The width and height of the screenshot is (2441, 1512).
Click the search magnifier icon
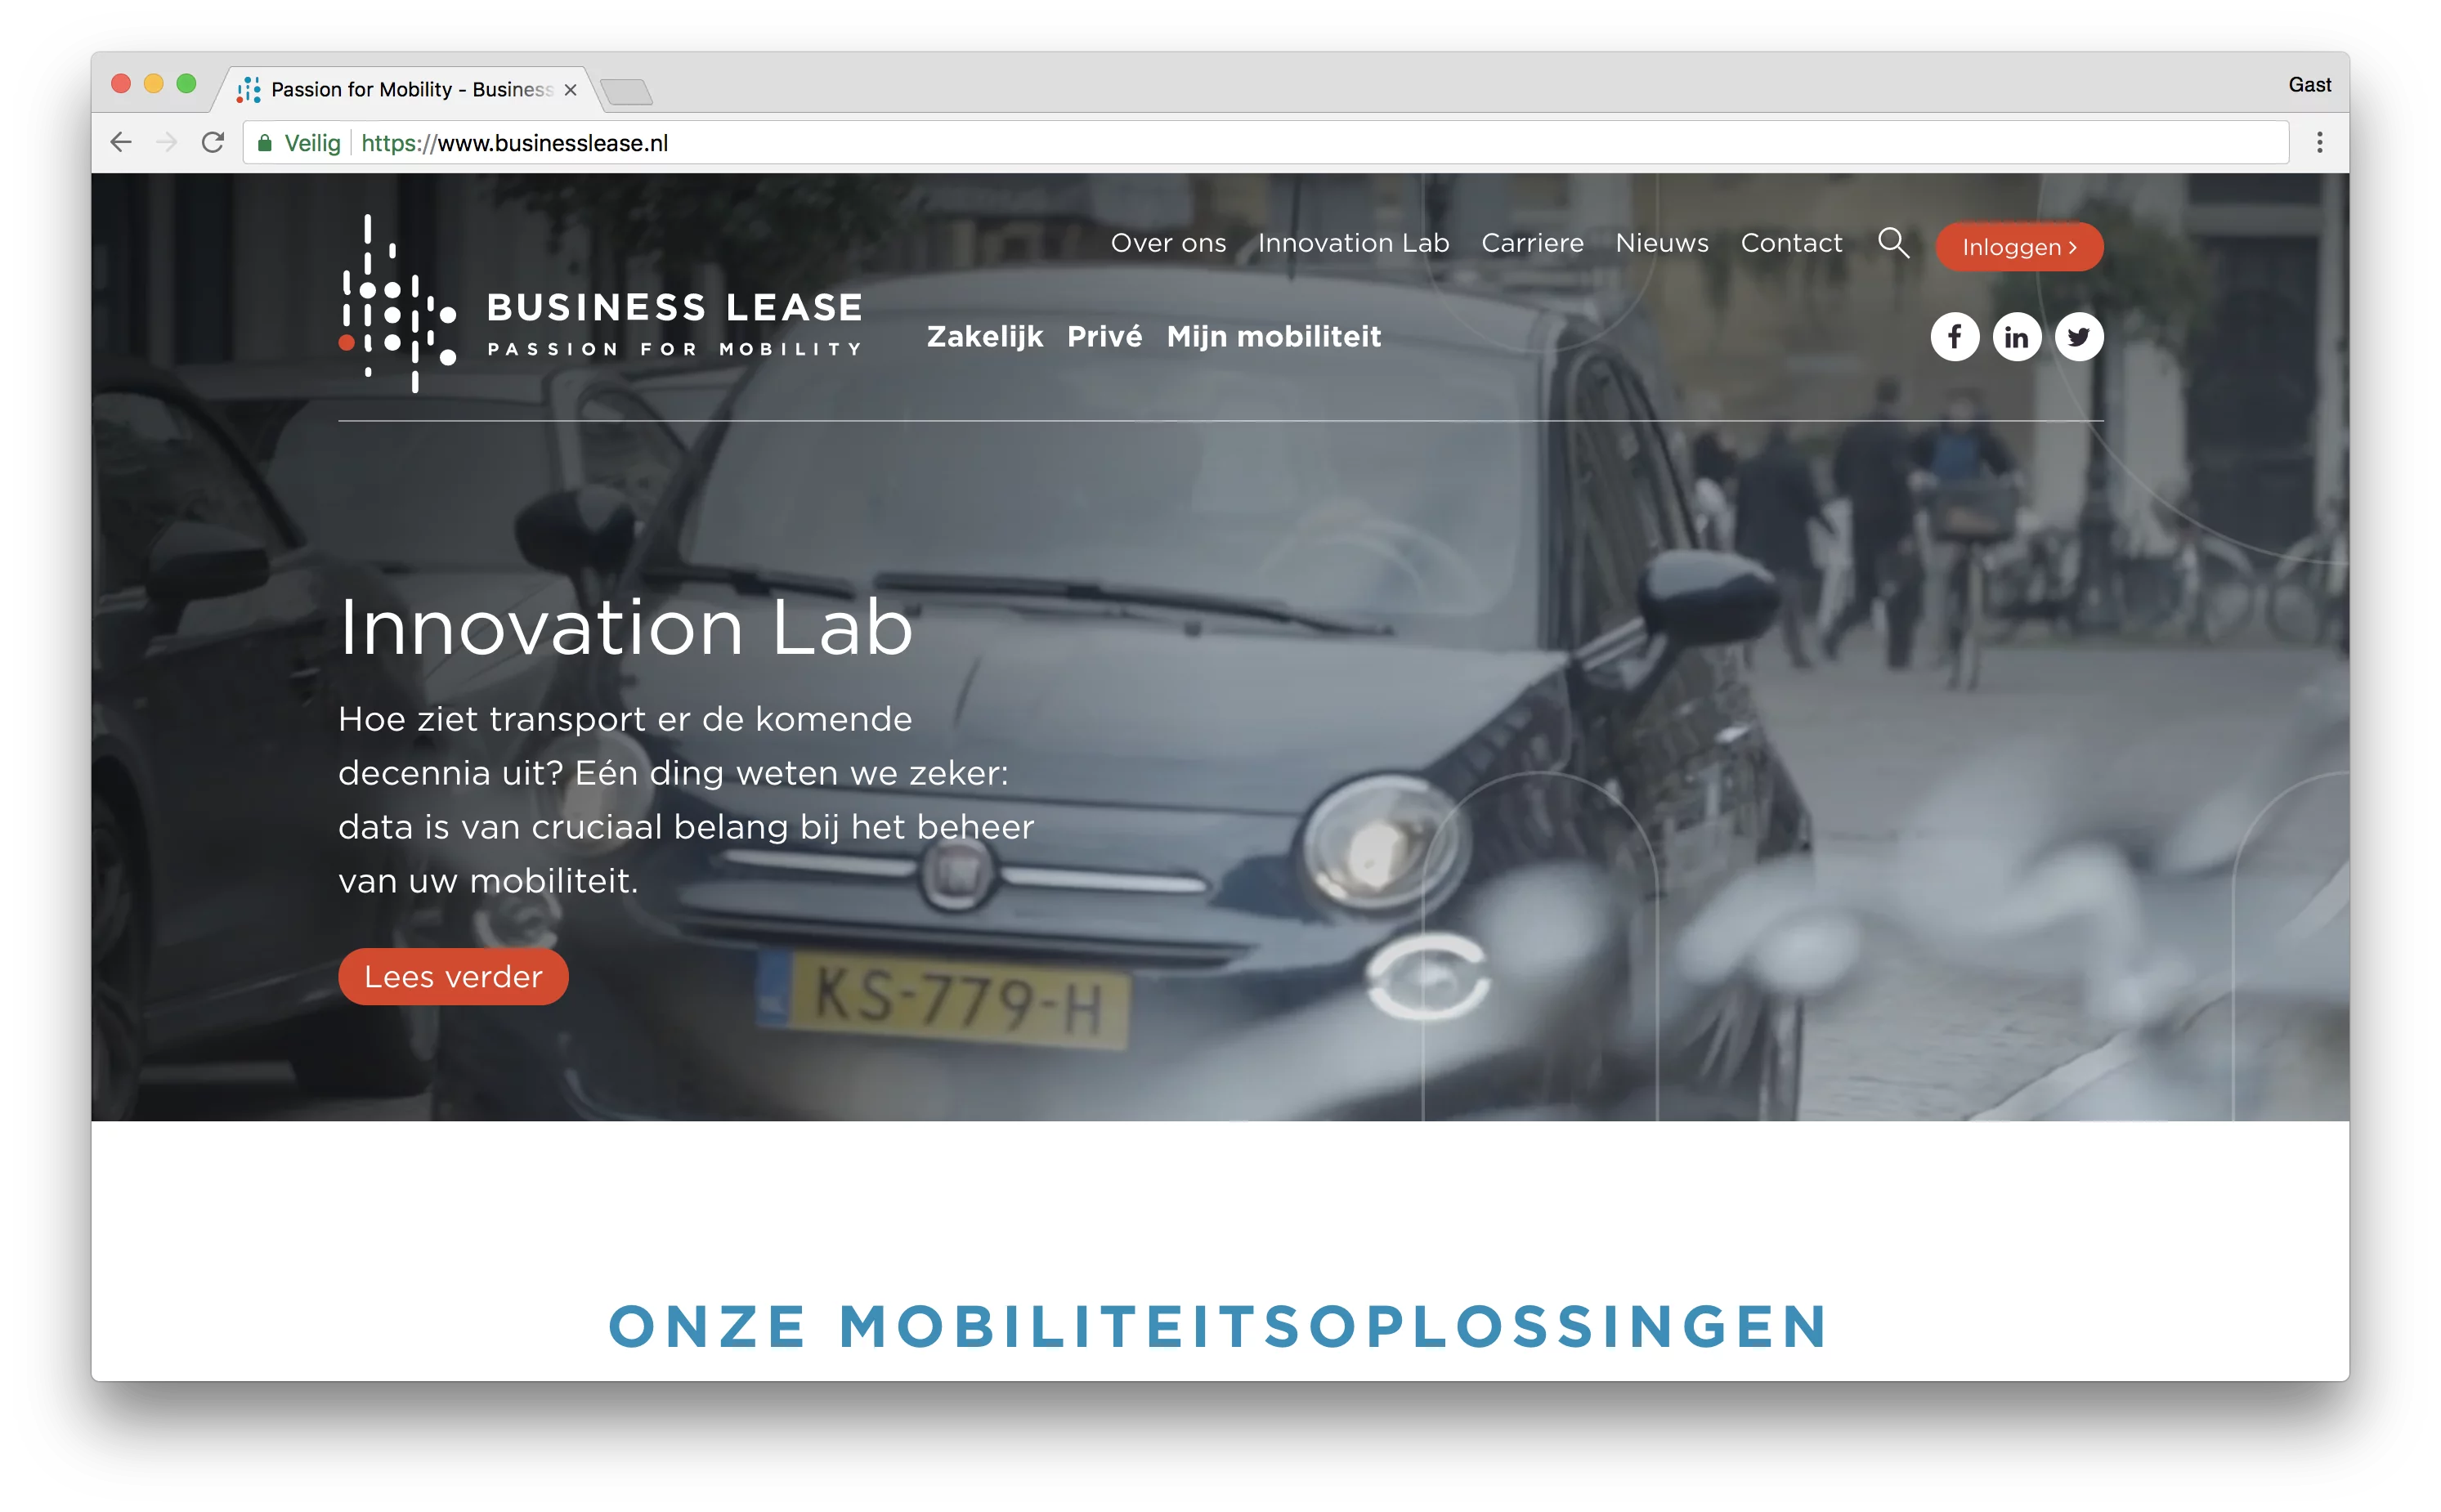[x=1892, y=243]
